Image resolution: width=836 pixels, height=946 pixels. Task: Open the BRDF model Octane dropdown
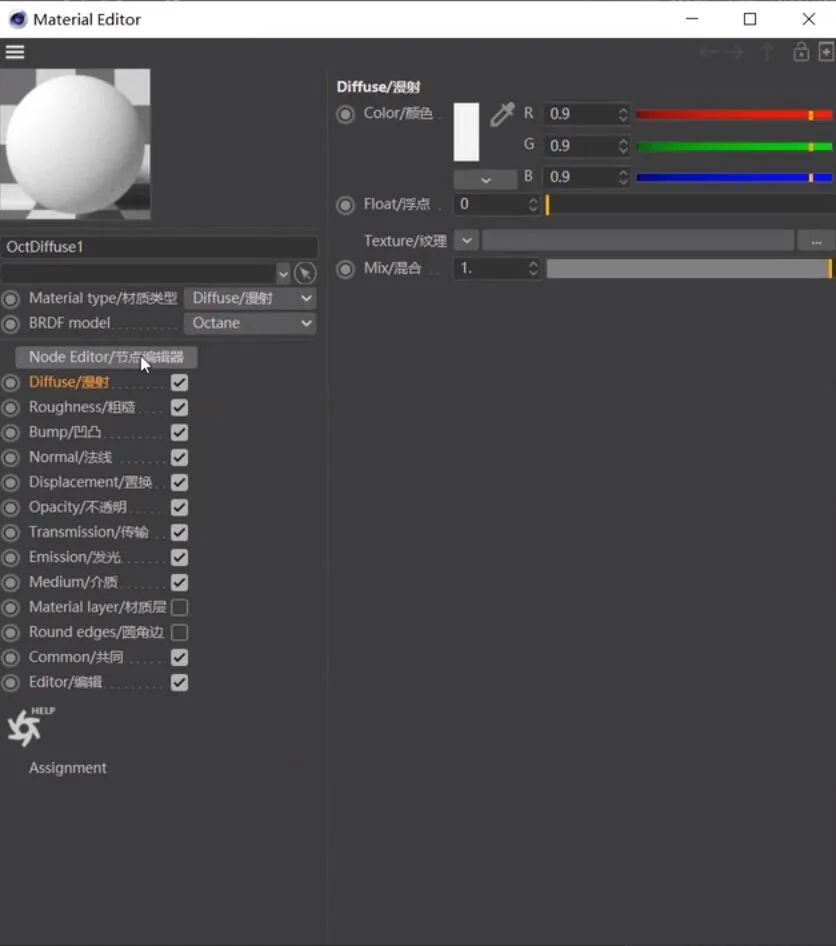[x=250, y=323]
